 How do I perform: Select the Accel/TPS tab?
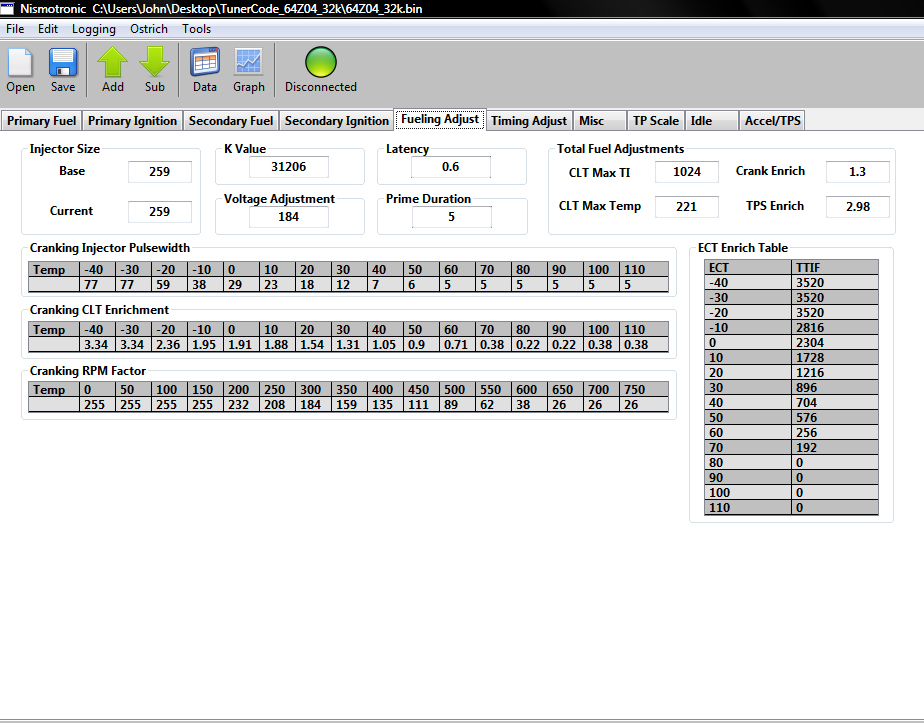click(773, 121)
